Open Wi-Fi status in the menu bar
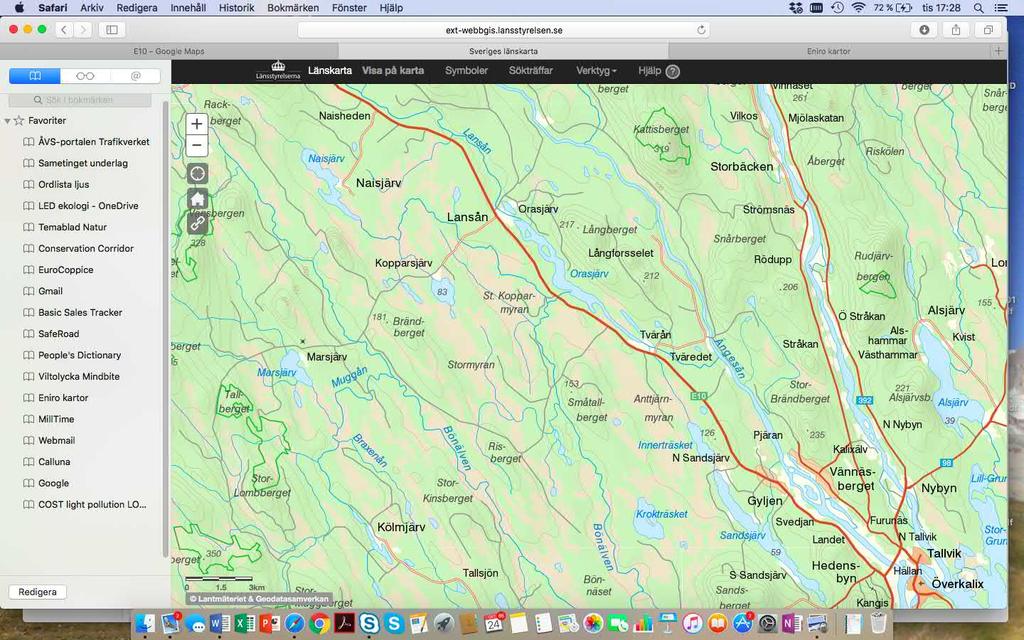The image size is (1024, 640). click(858, 8)
